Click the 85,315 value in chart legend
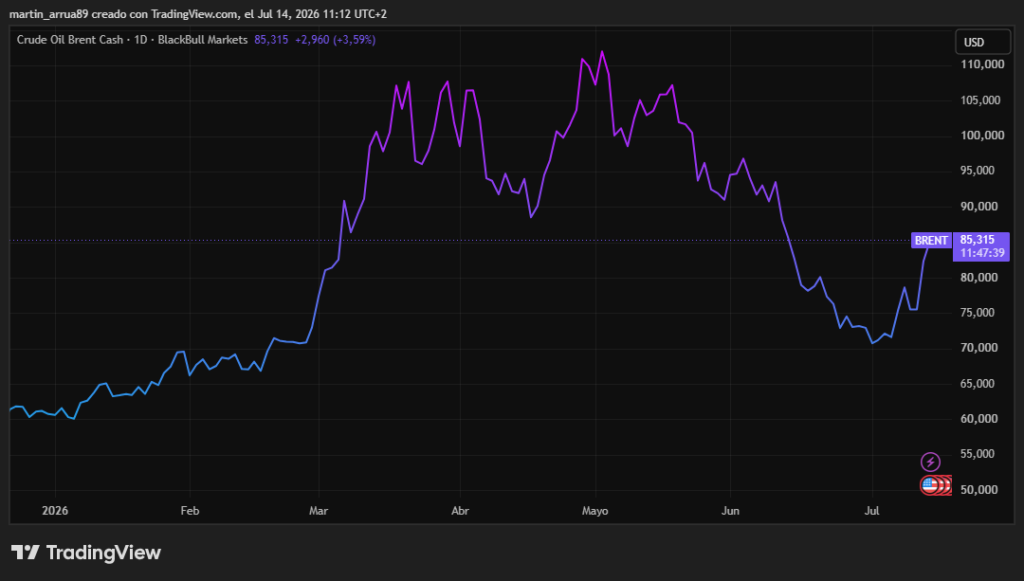 [271, 40]
